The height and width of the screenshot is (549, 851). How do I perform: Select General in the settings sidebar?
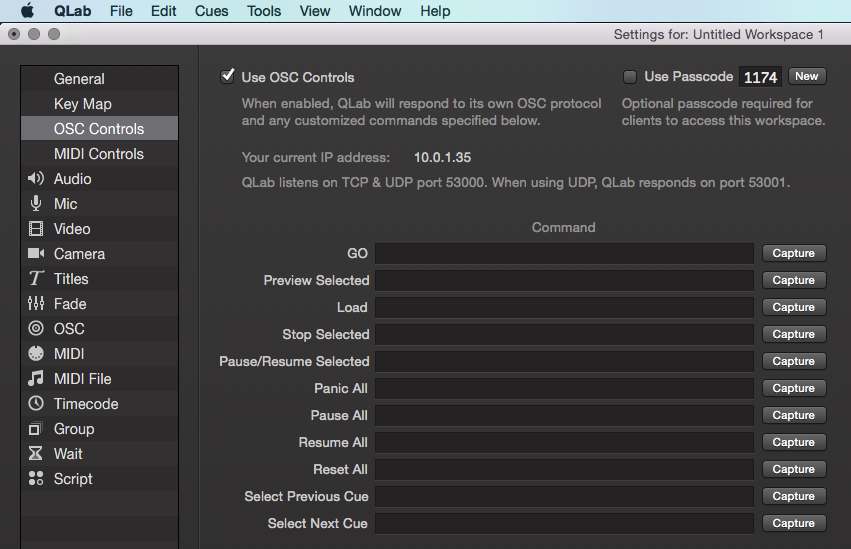(99, 79)
